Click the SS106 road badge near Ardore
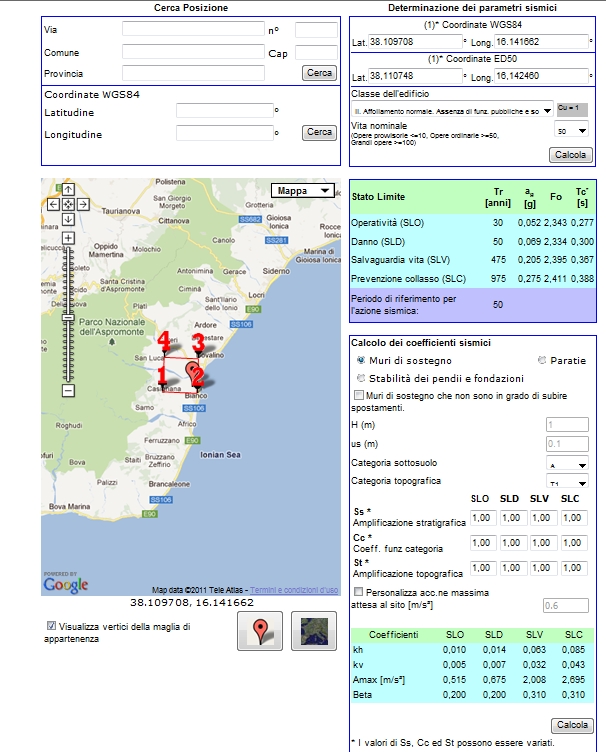This screenshot has height=752, width=606. pyautogui.click(x=241, y=325)
